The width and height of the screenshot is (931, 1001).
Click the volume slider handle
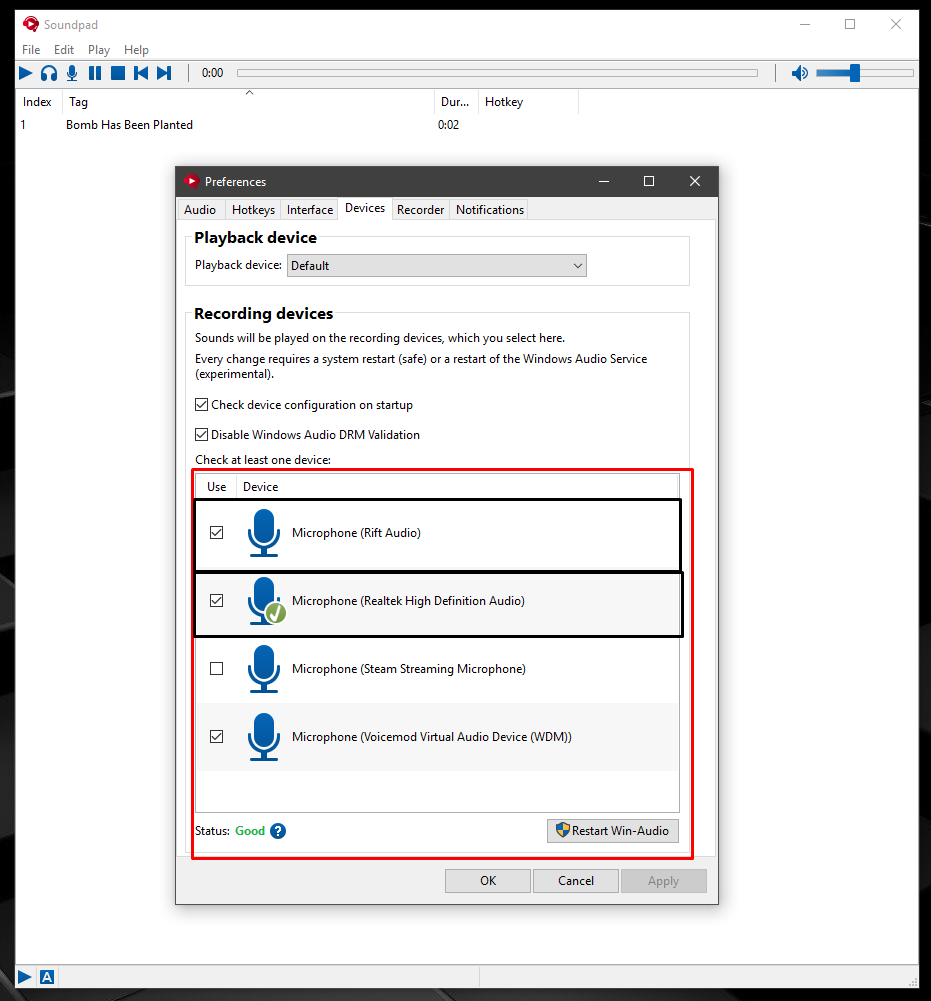coord(855,73)
